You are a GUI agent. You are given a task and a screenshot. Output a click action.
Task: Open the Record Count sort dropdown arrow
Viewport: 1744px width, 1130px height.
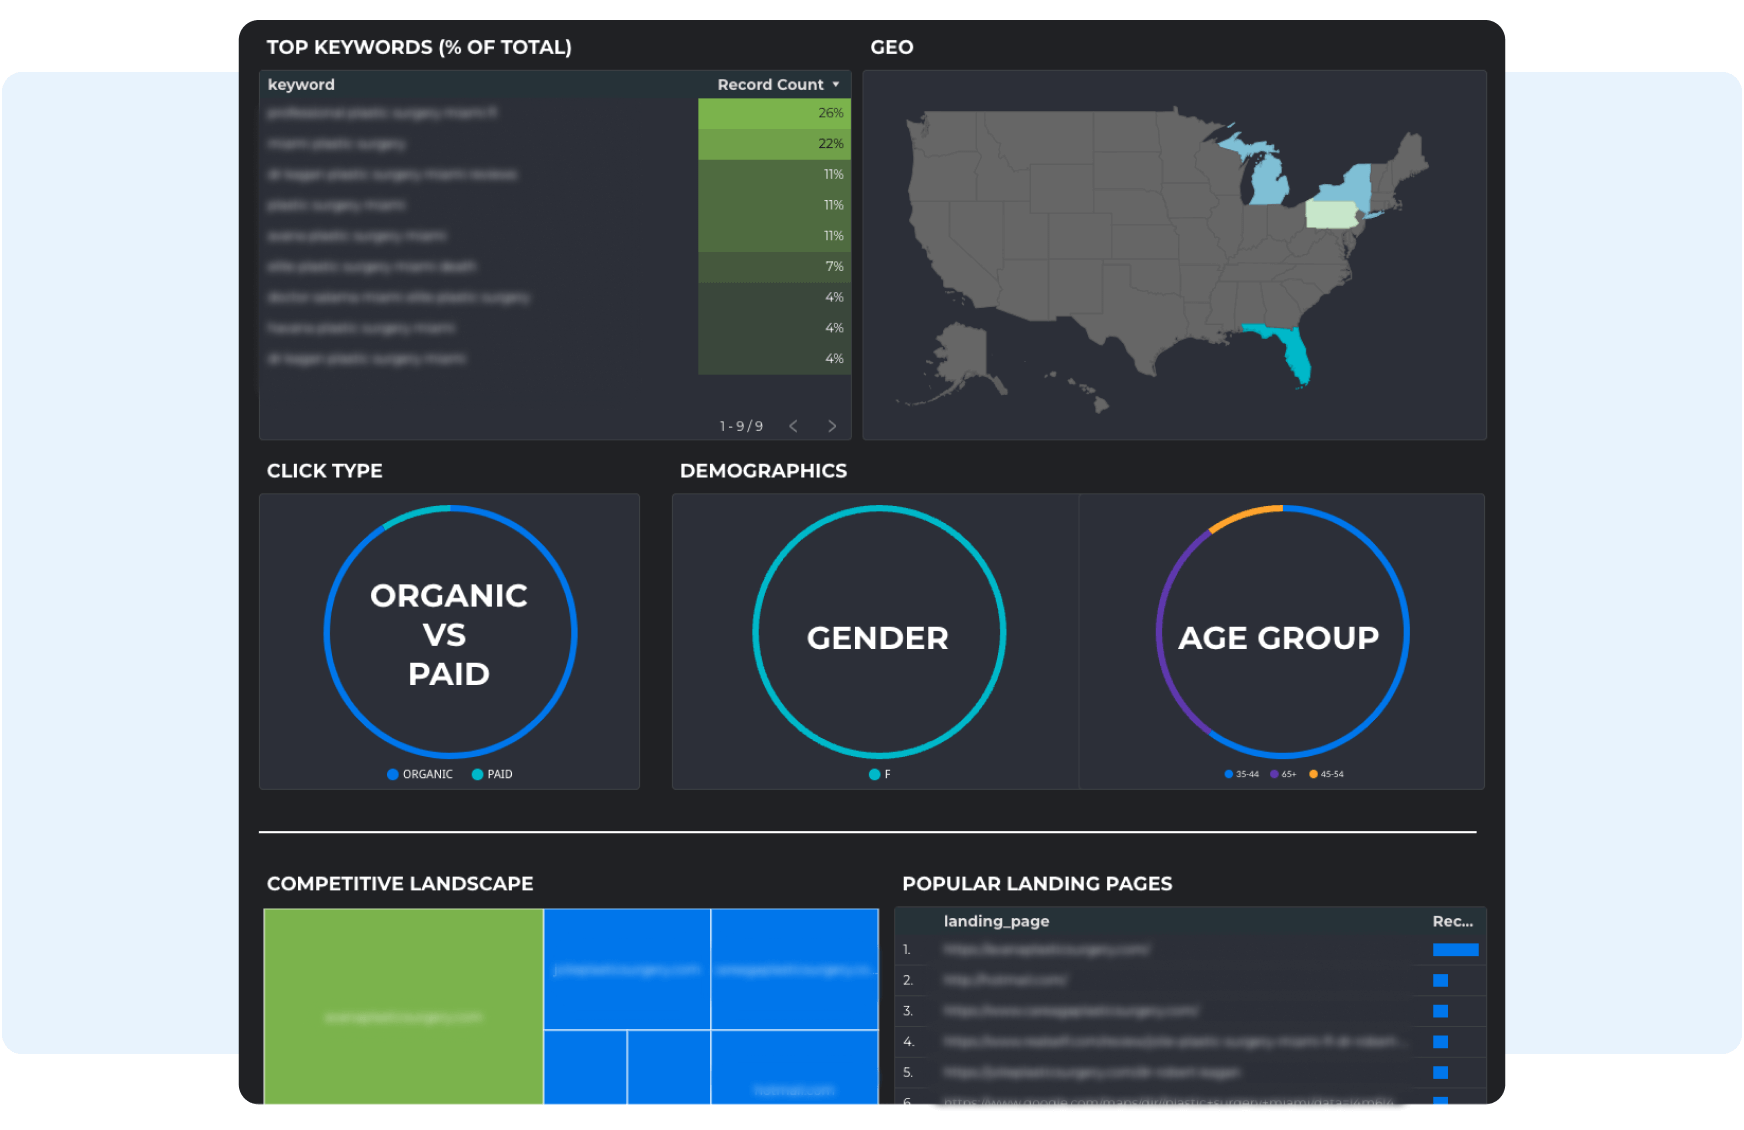(x=836, y=85)
